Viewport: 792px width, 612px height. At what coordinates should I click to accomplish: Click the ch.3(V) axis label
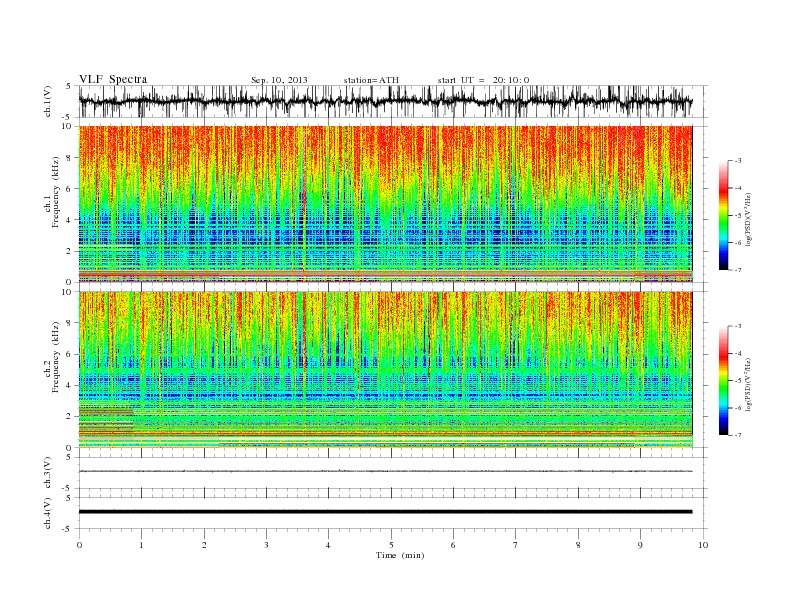pyautogui.click(x=48, y=473)
